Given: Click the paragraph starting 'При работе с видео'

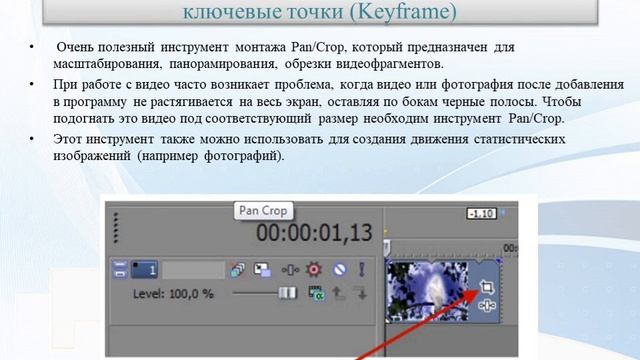Looking at the screenshot, I should point(338,101).
